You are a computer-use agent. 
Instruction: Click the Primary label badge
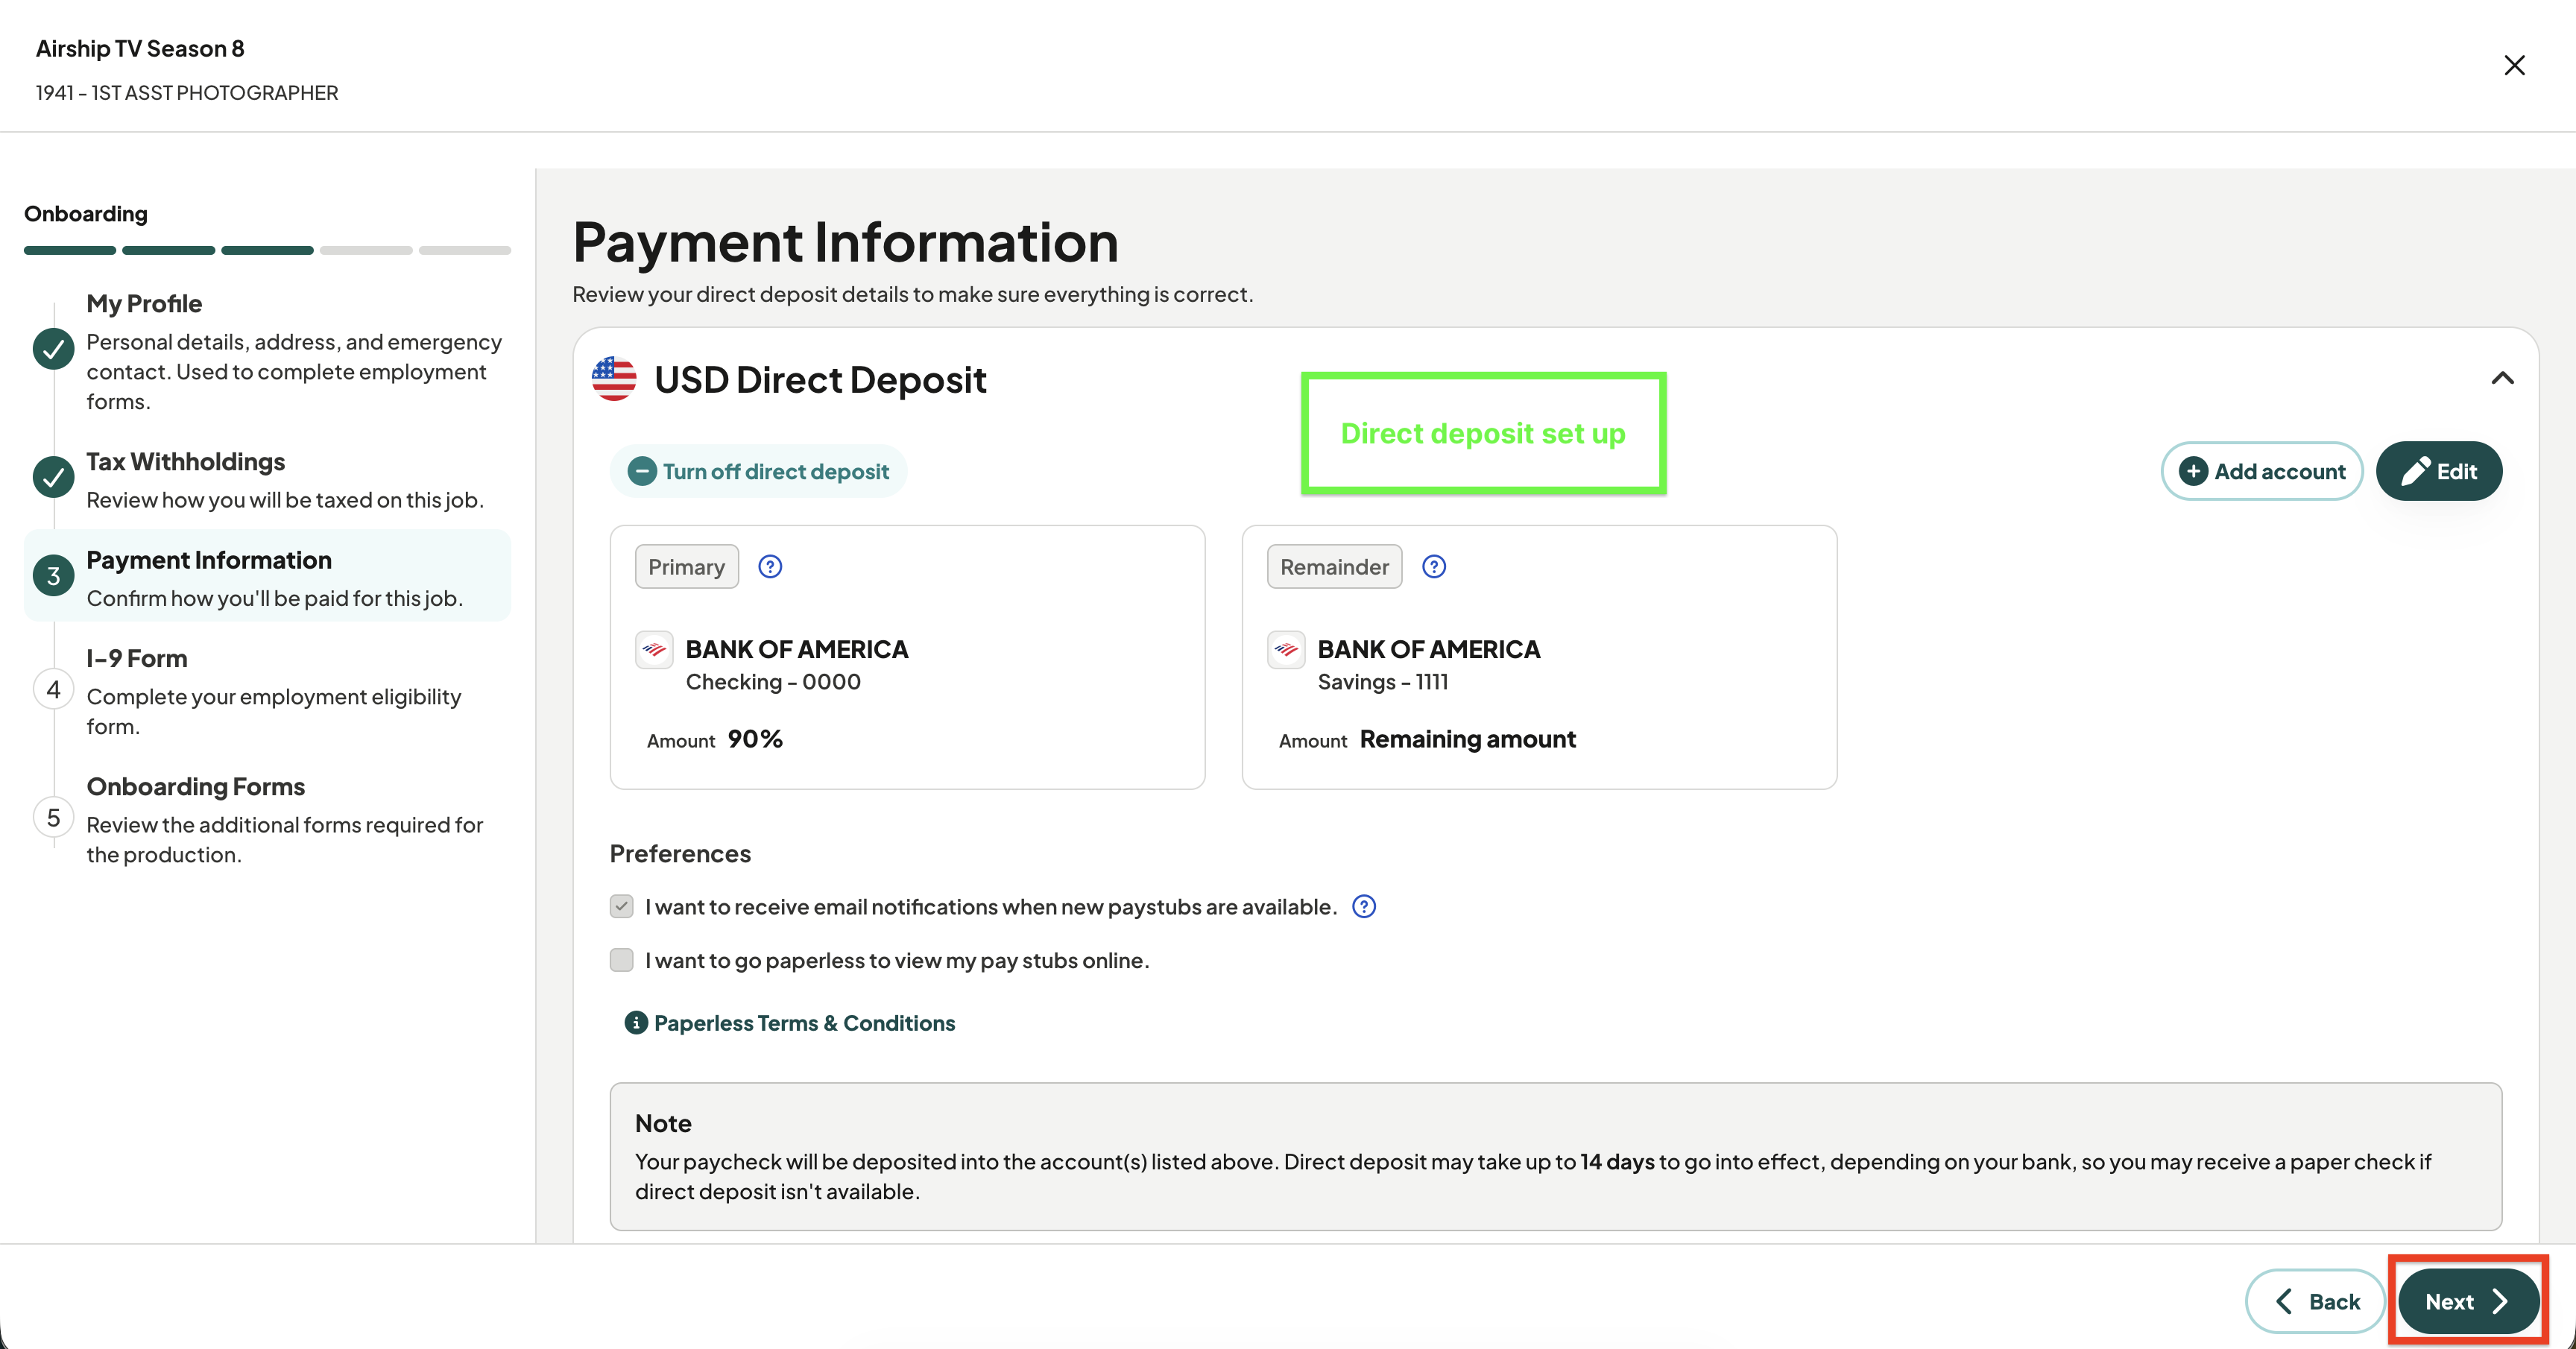(x=687, y=567)
